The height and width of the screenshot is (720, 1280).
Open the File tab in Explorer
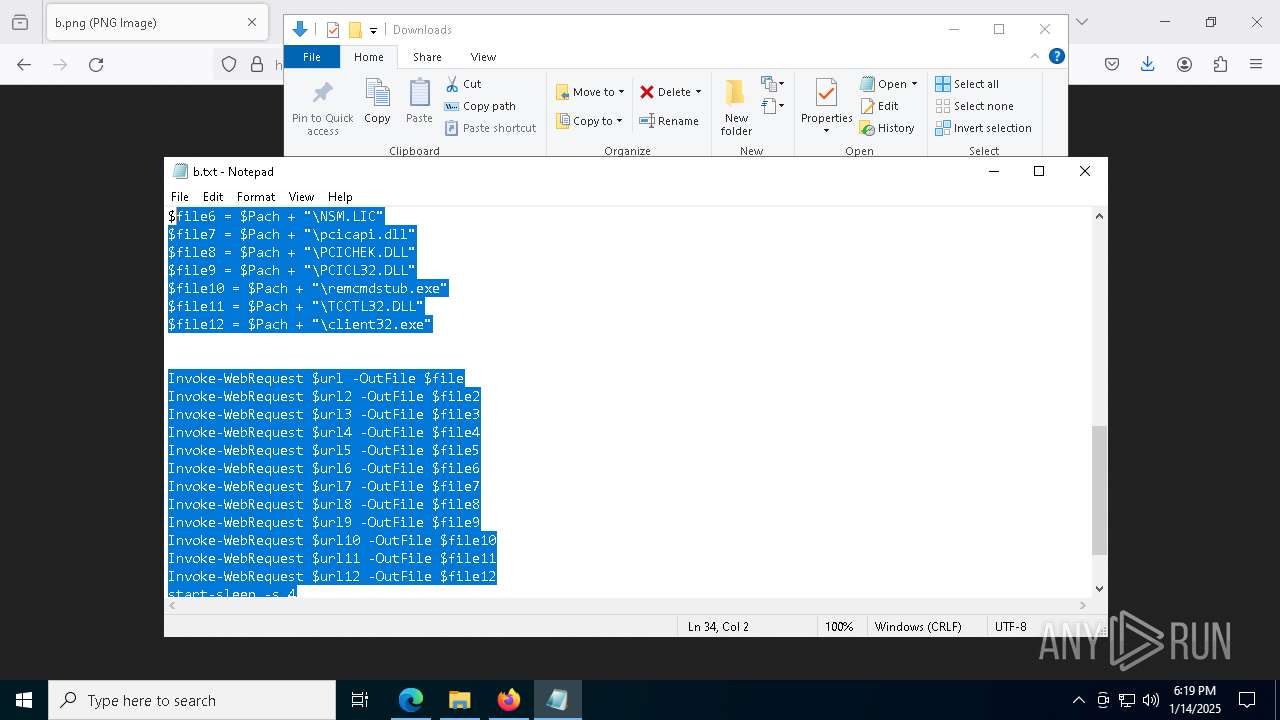(x=312, y=57)
